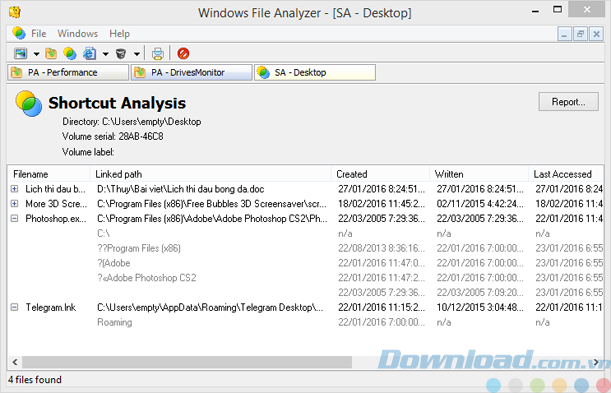
Task: Click the C:\ sub-row entry
Action: click(x=104, y=234)
